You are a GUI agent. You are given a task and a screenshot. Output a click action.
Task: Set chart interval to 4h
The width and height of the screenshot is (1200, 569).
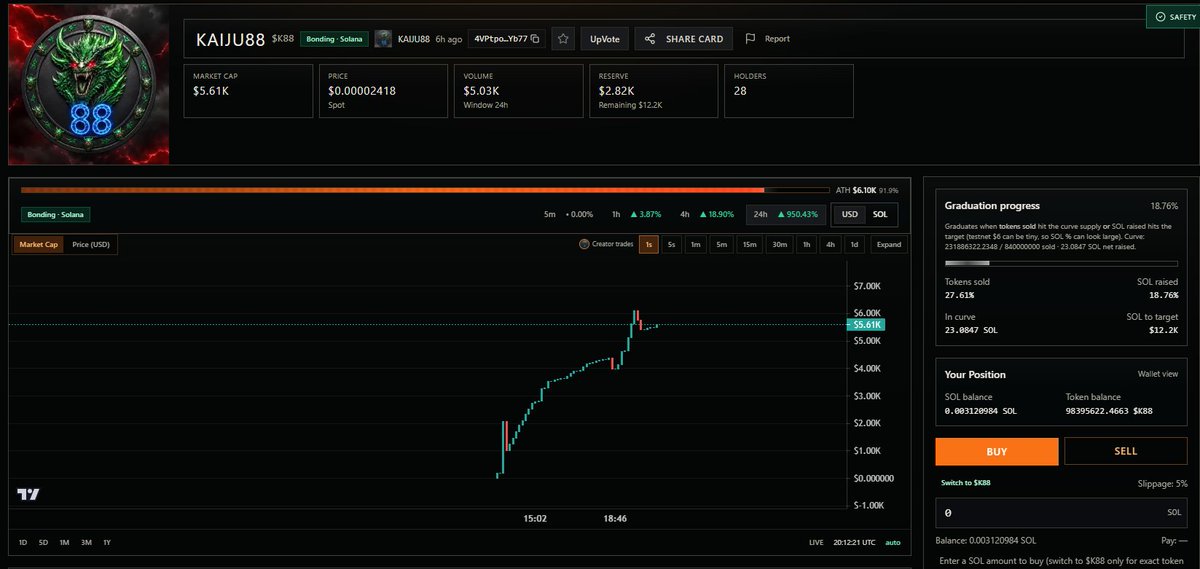coord(830,244)
